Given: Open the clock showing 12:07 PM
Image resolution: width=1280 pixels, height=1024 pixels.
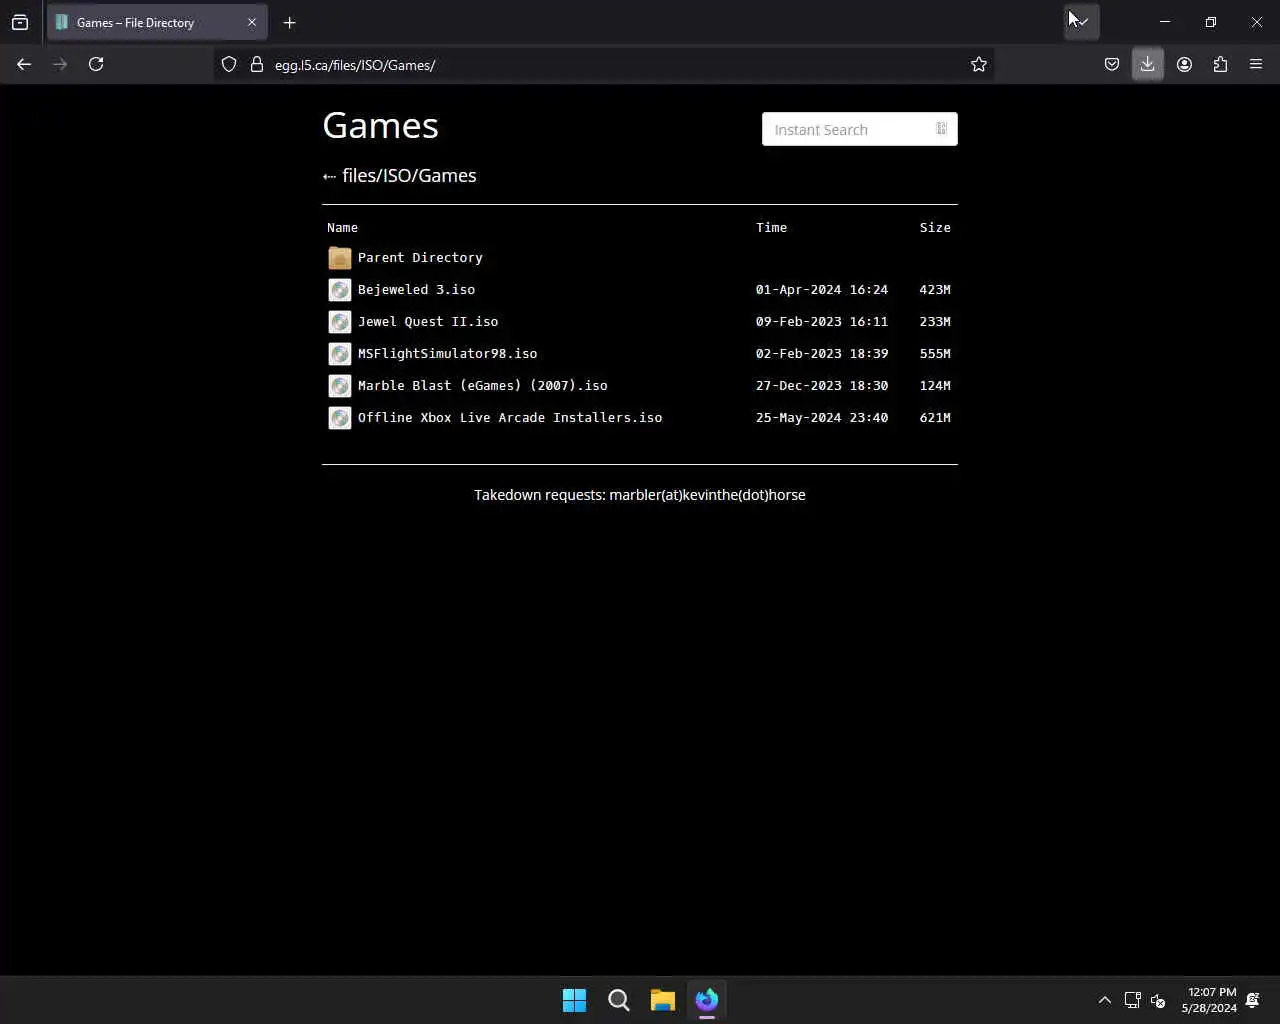Looking at the screenshot, I should 1209,1000.
